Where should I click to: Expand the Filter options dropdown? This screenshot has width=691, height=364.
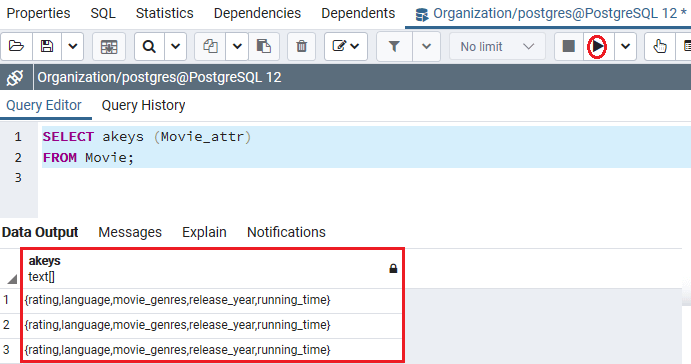(x=426, y=46)
